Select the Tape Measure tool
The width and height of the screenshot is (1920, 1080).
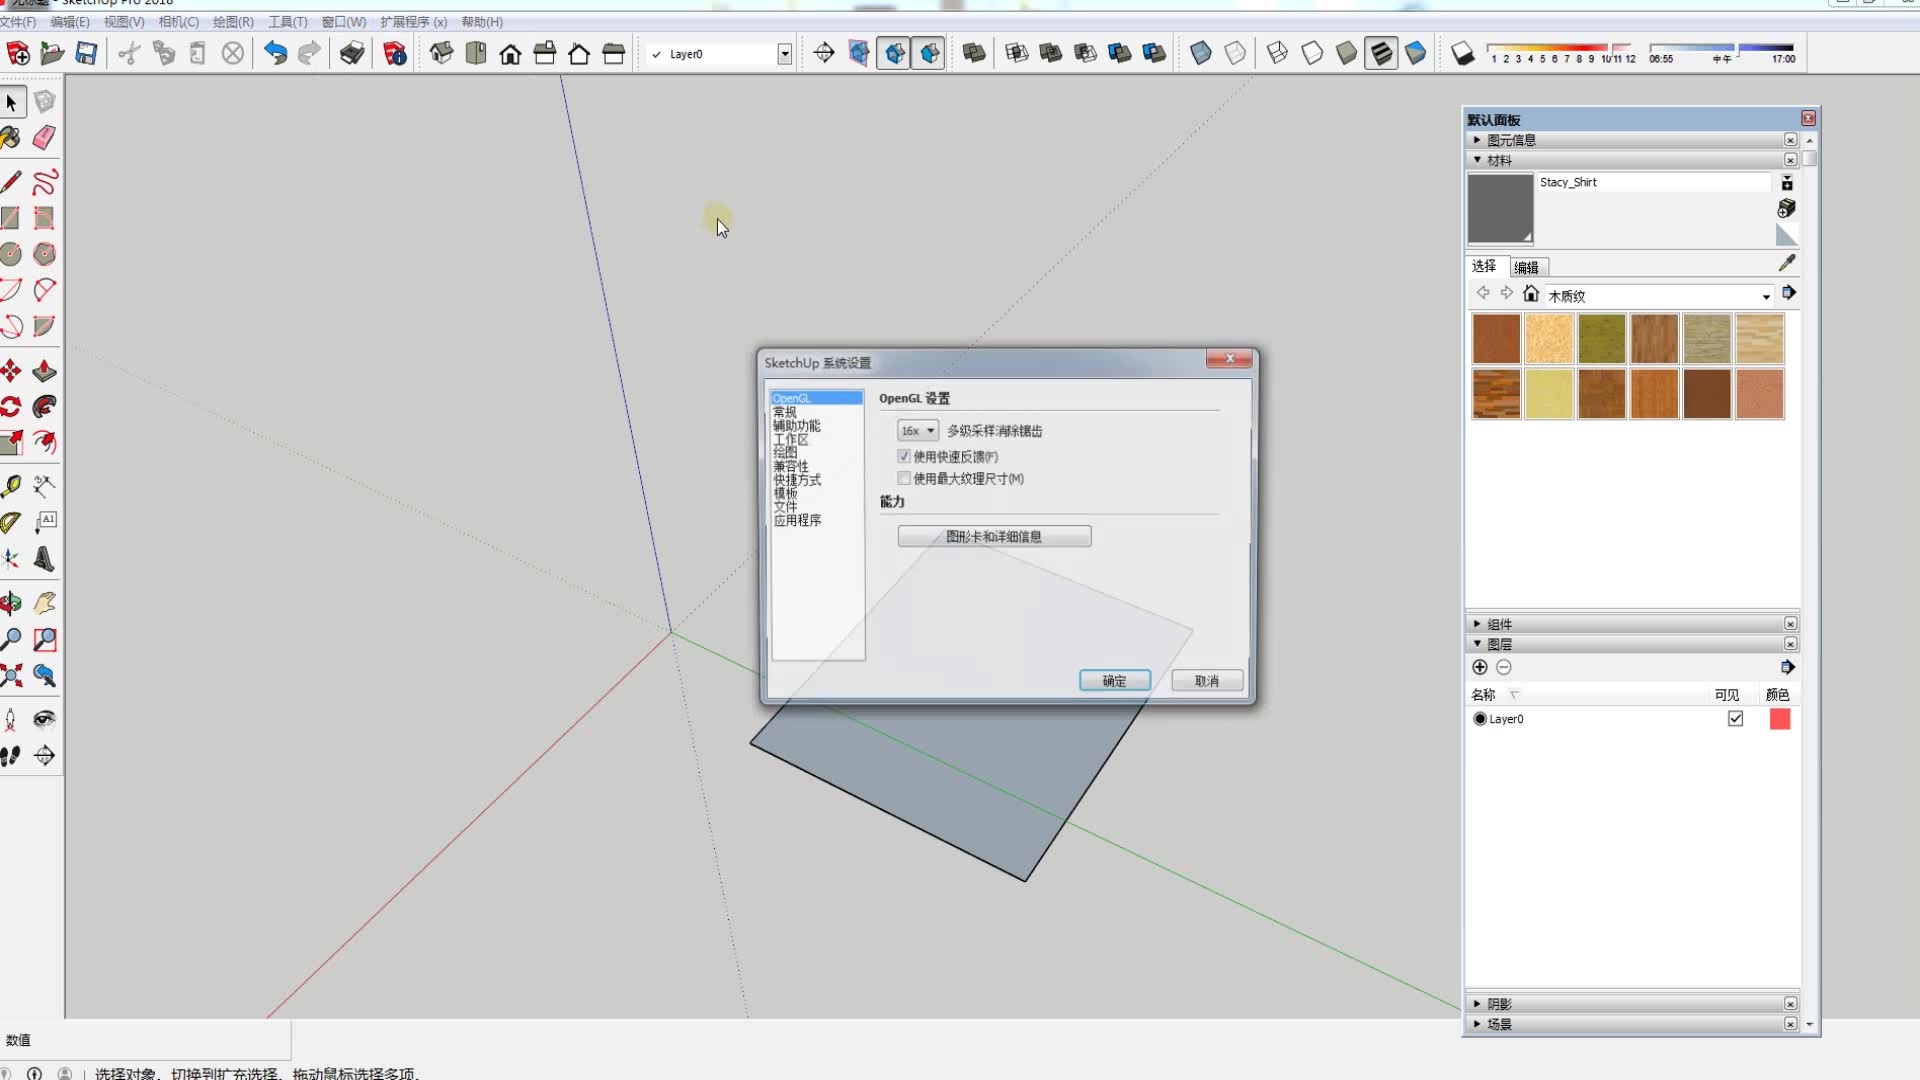tap(11, 487)
